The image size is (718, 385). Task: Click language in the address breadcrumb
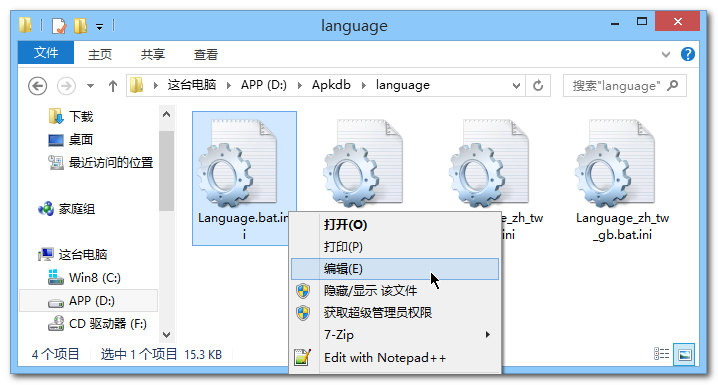pos(403,85)
